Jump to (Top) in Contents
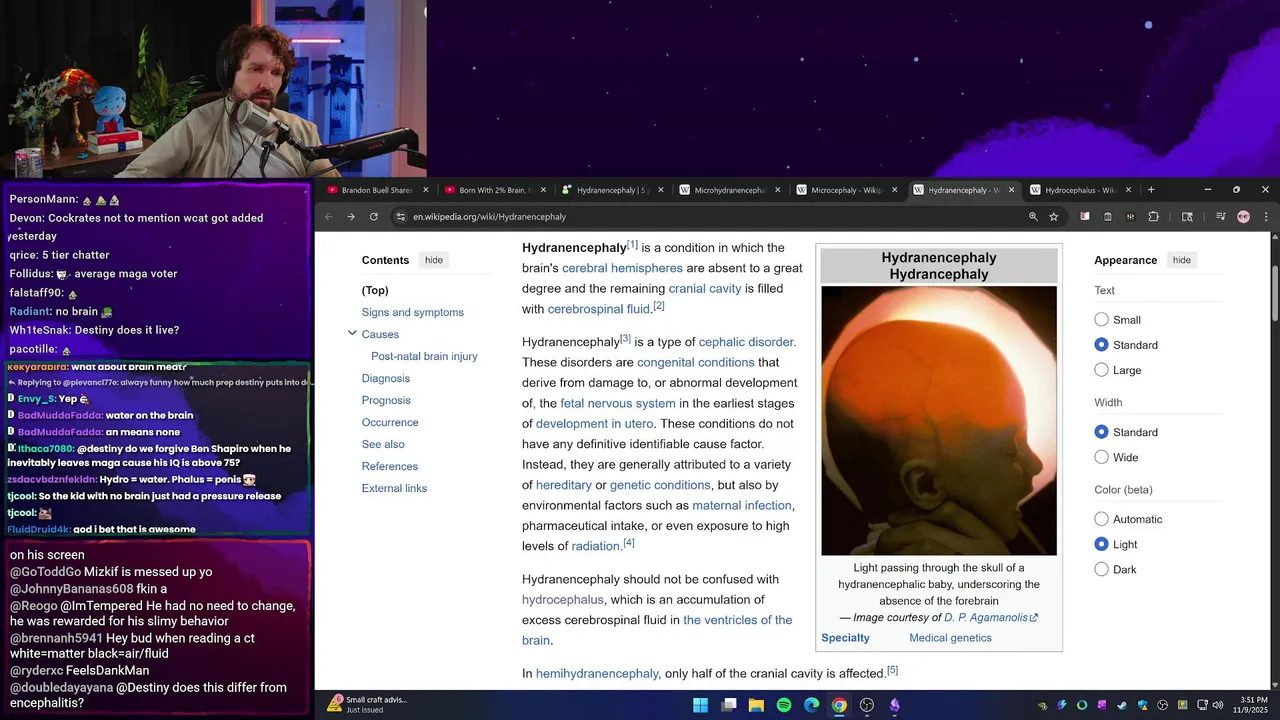This screenshot has width=1280, height=720. coord(375,290)
